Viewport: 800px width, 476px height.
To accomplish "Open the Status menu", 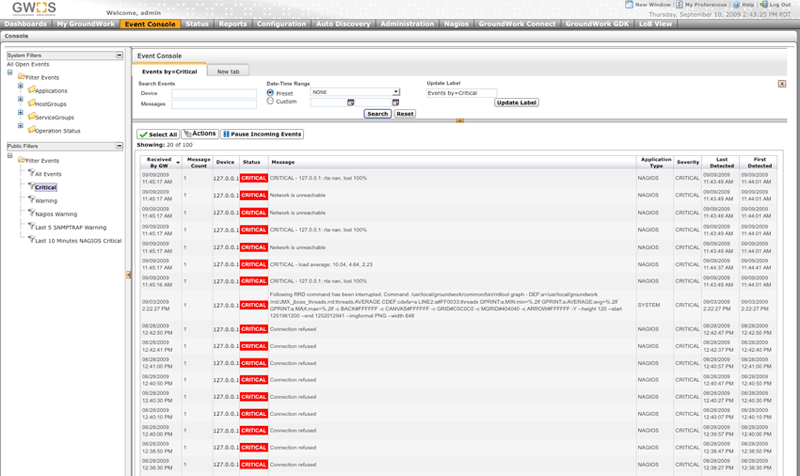I will 197,24.
